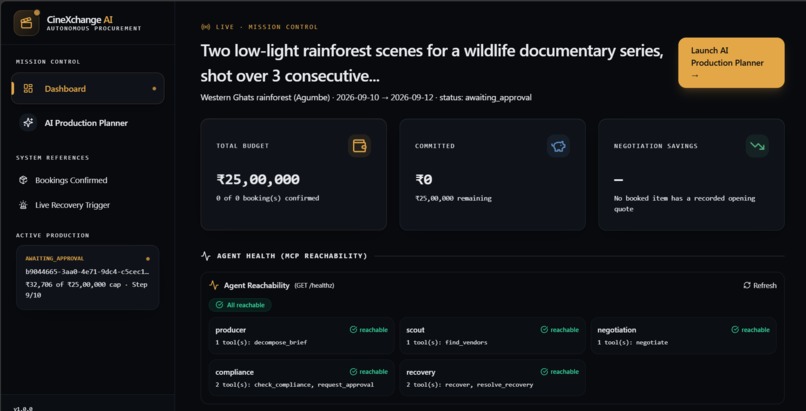Image resolution: width=806 pixels, height=411 pixels.
Task: Click the '(GET /healthz)' label
Action: click(x=314, y=286)
